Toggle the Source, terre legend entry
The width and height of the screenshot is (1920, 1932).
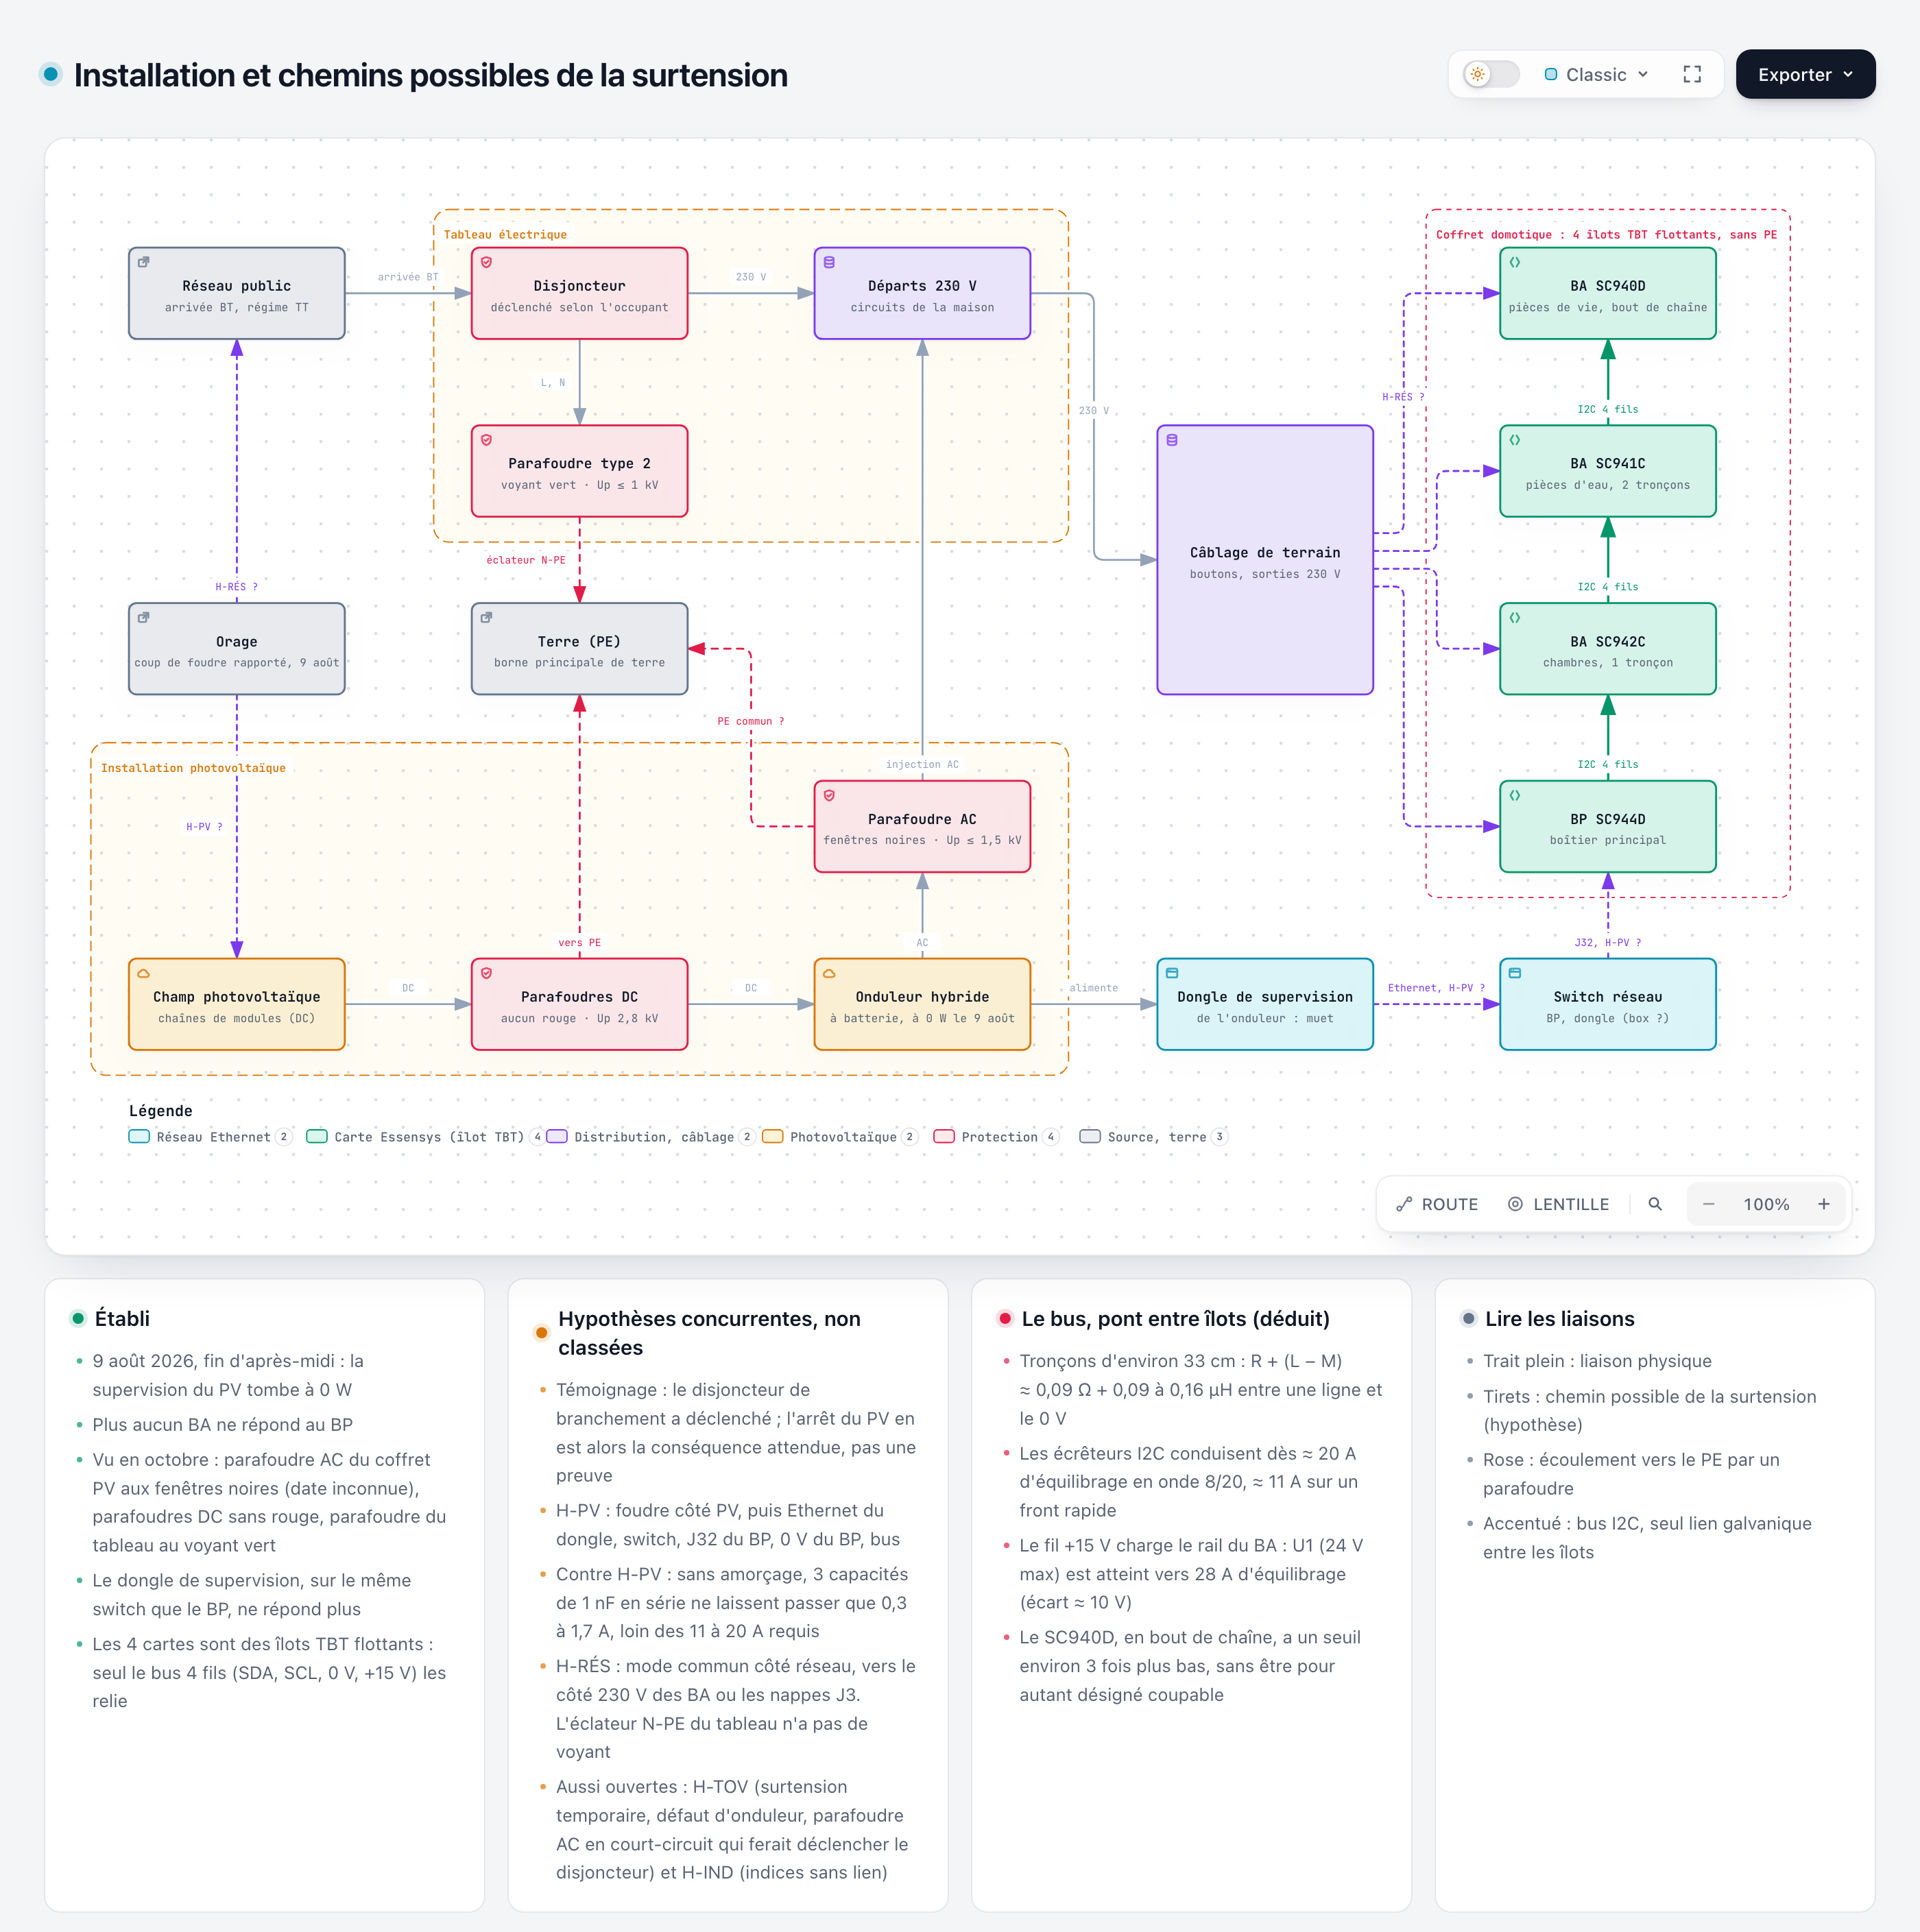click(x=1154, y=1136)
